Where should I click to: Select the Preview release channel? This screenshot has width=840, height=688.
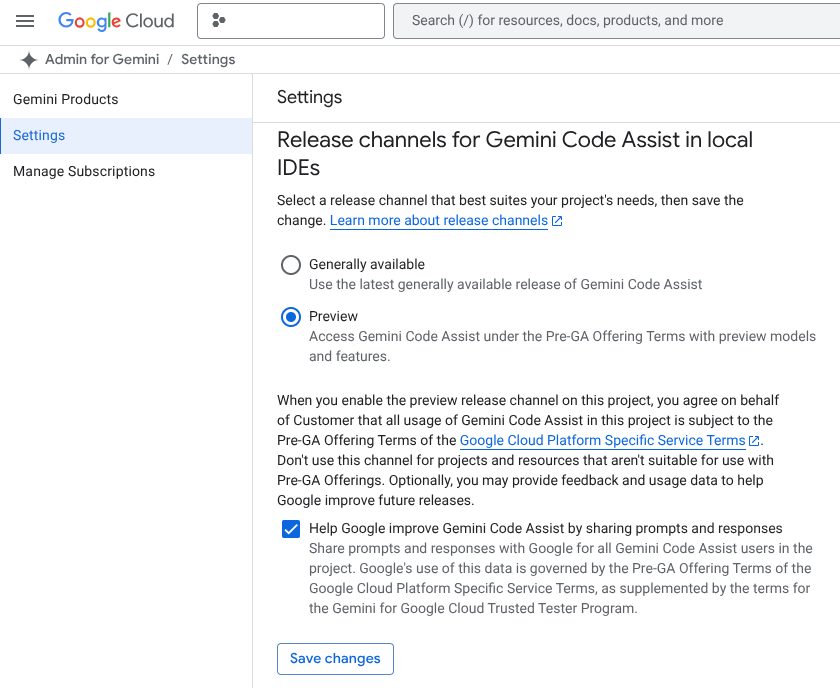(291, 317)
